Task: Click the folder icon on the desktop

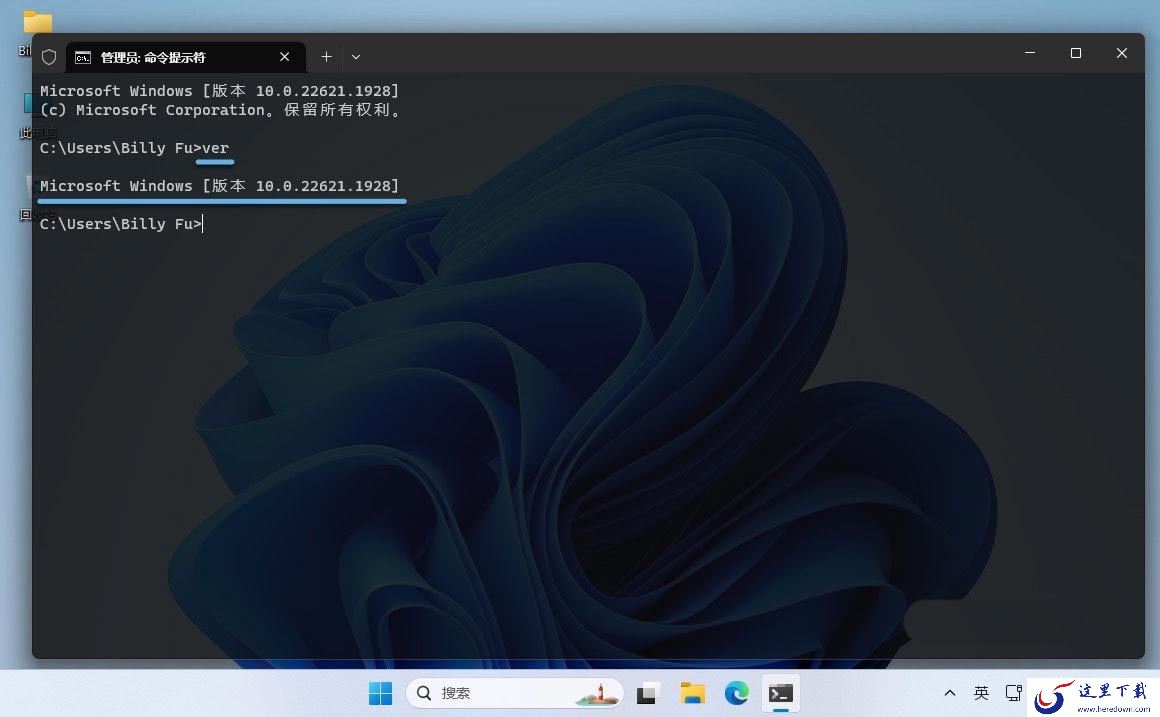Action: (x=37, y=22)
